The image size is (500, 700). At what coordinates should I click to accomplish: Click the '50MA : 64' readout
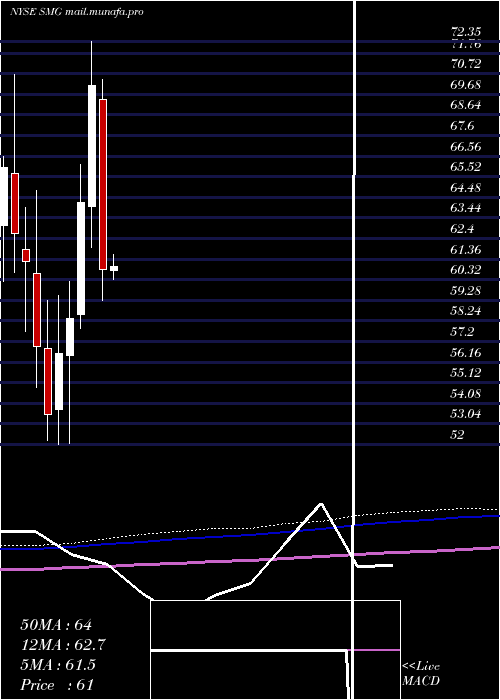click(x=56, y=625)
